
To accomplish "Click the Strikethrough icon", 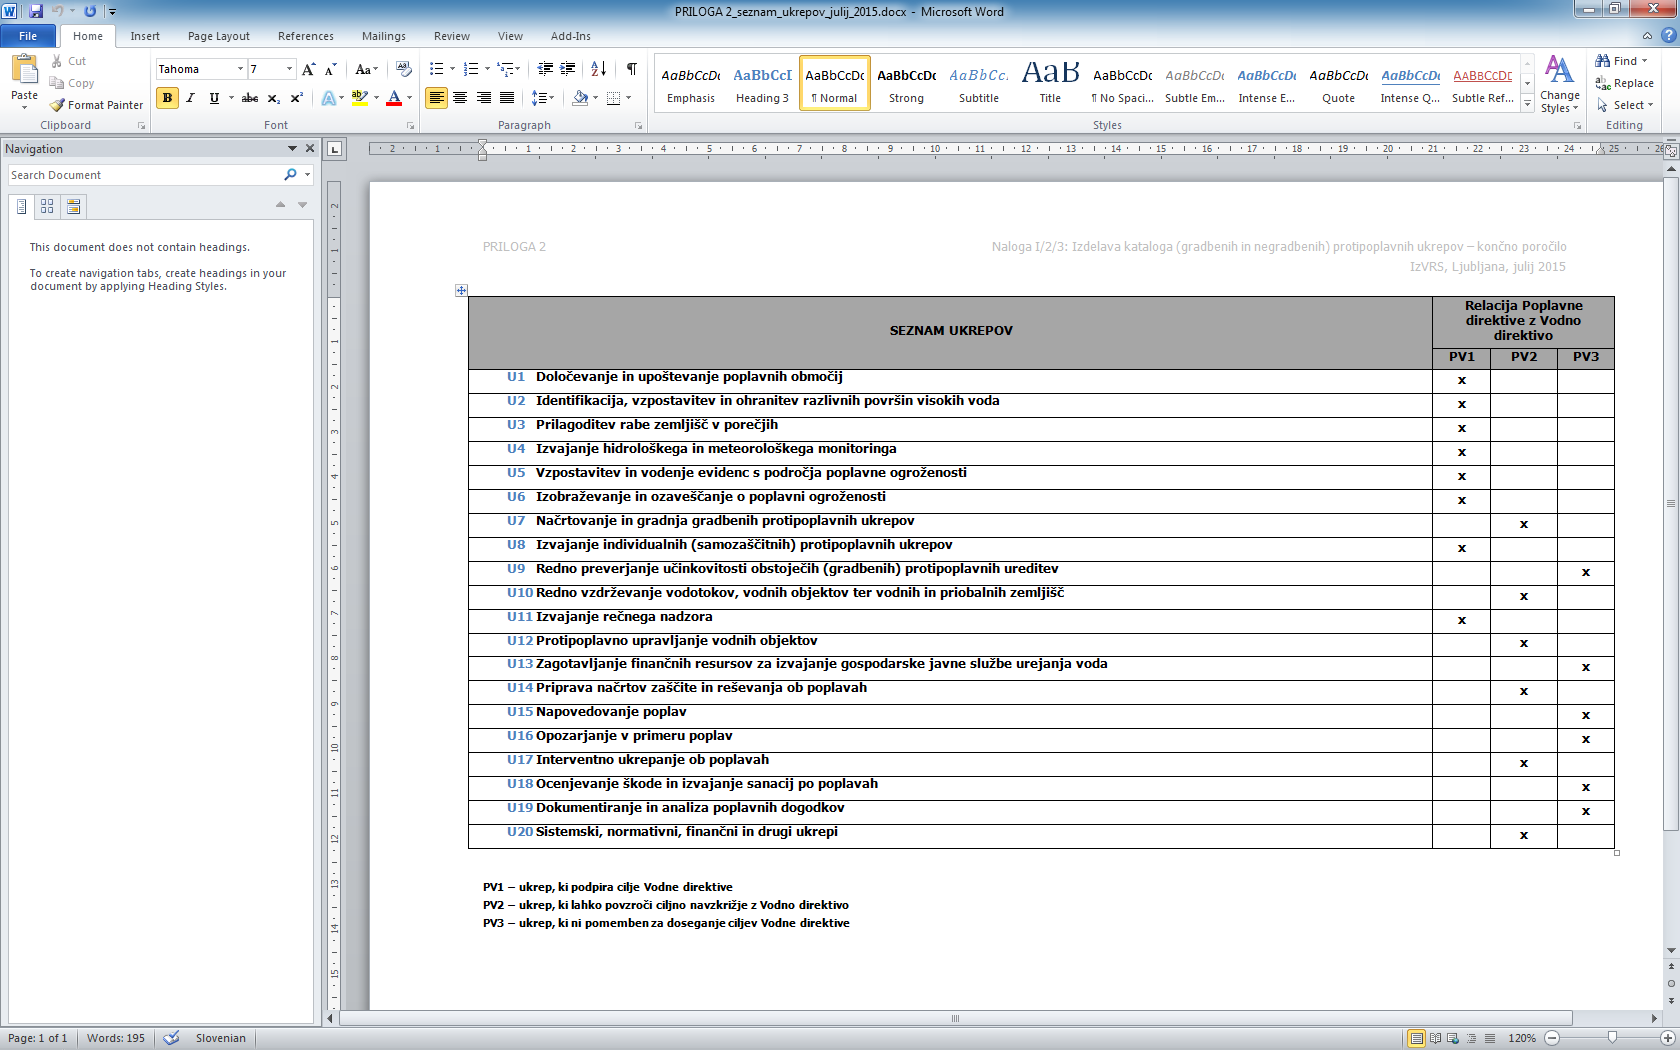I will coord(250,98).
